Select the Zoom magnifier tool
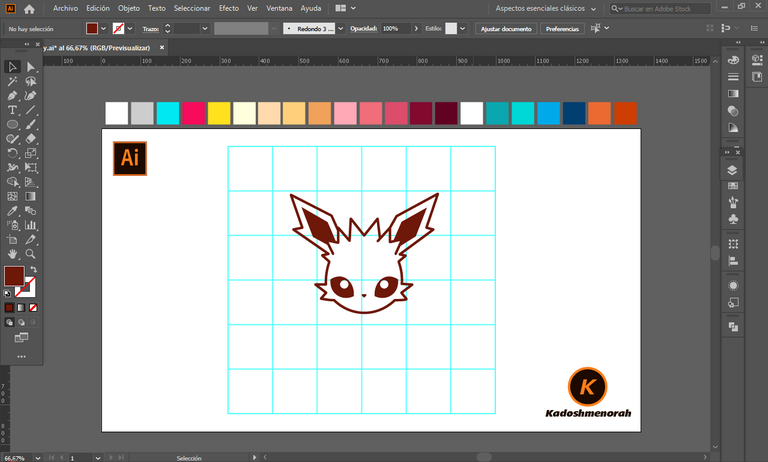This screenshot has width=768, height=462. click(x=30, y=254)
